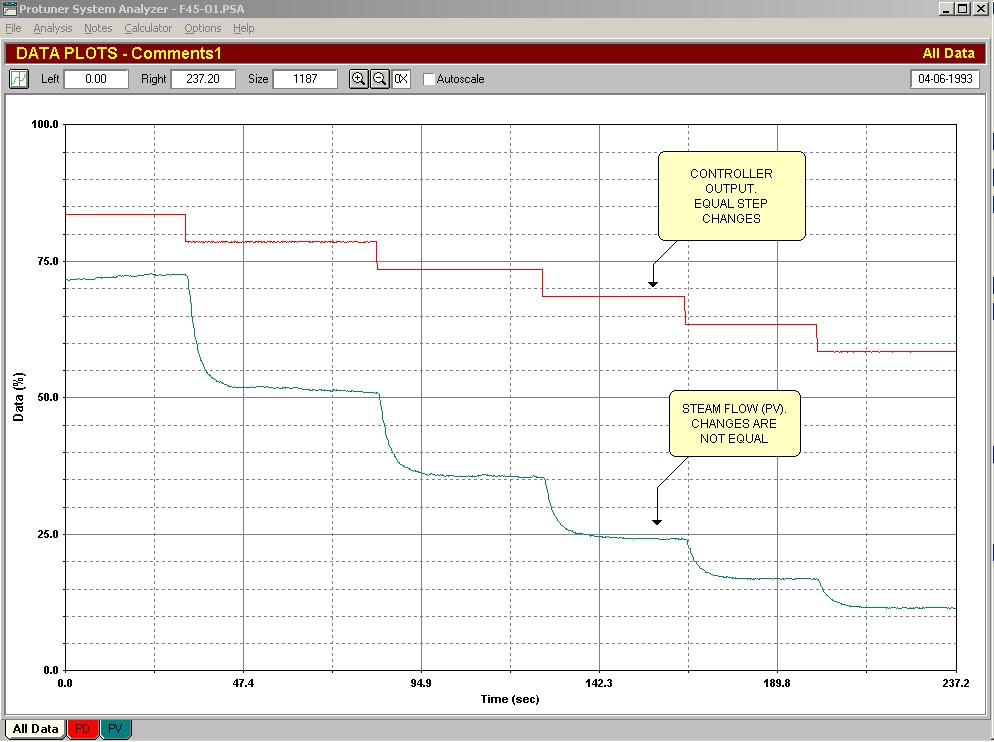
Task: Click the Left value input field
Action: 96,79
